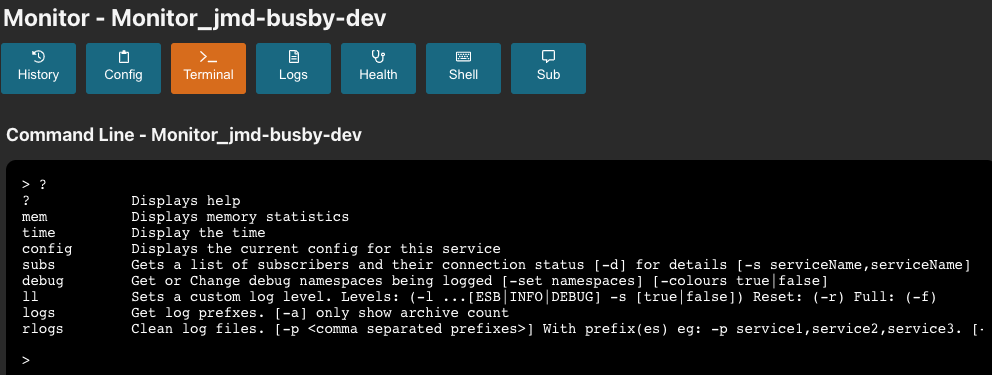Click 'Displays memory statistics' description
Screen dimensions: 992x375
(240, 217)
